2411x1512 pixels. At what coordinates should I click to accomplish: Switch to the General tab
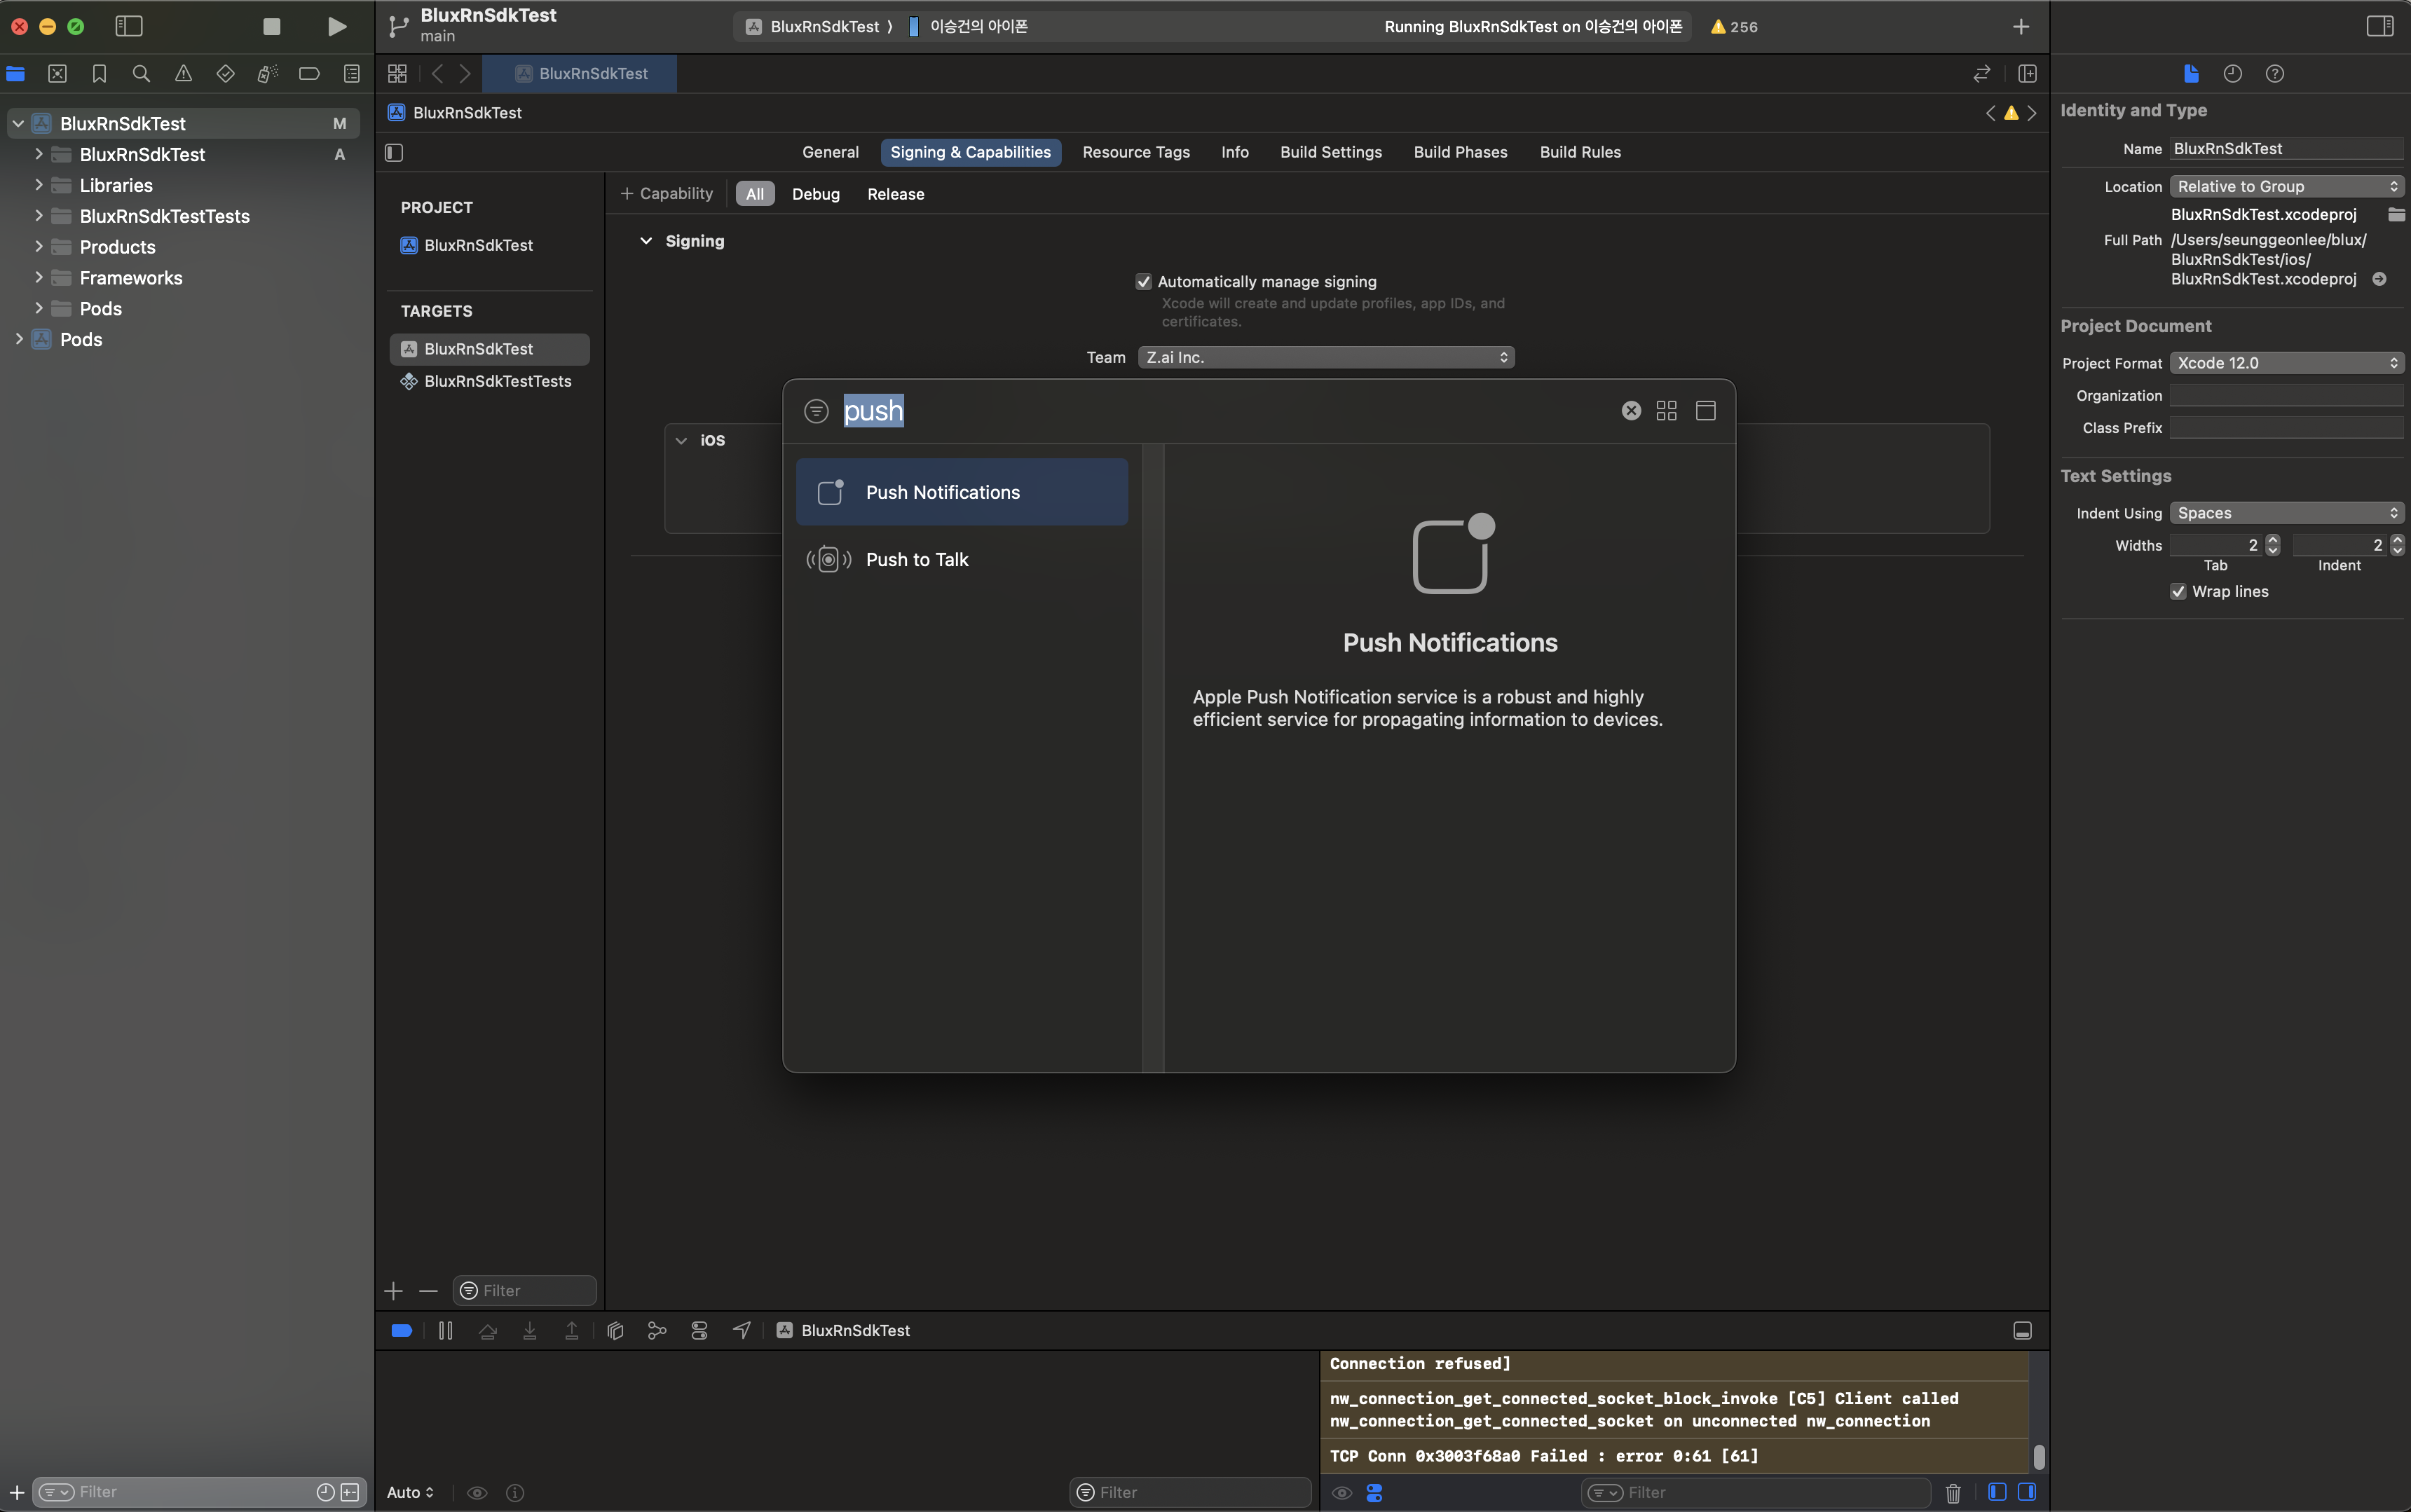(x=830, y=153)
